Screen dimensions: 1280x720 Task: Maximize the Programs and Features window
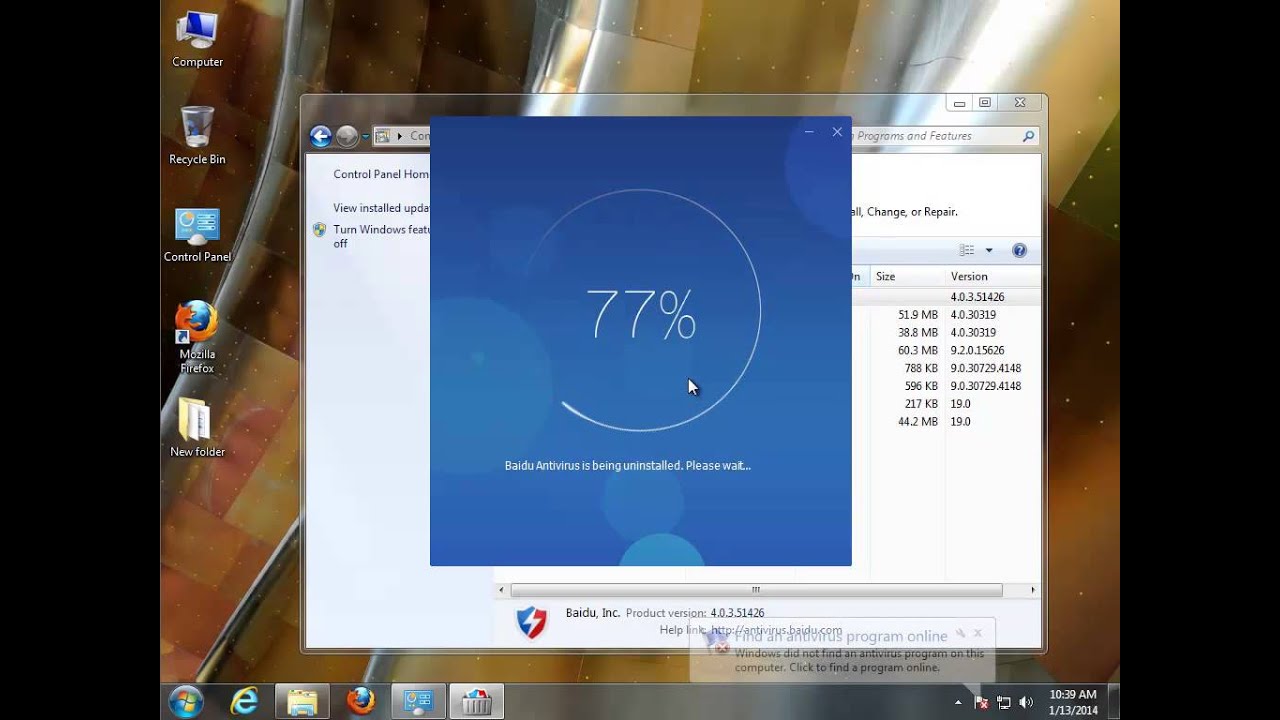click(985, 102)
